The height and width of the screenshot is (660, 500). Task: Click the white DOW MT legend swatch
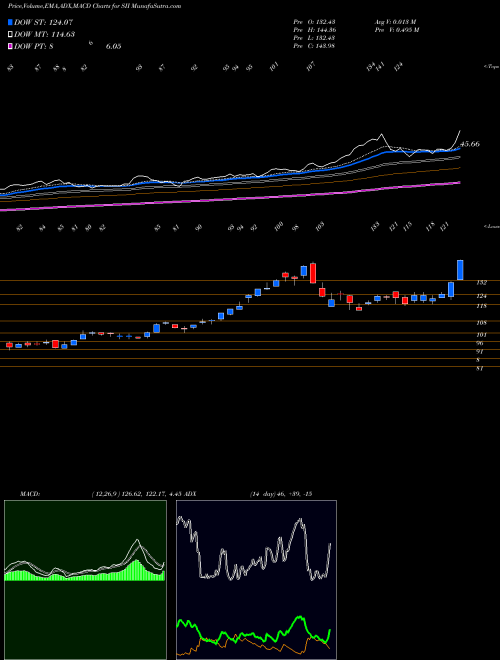coord(10,34)
